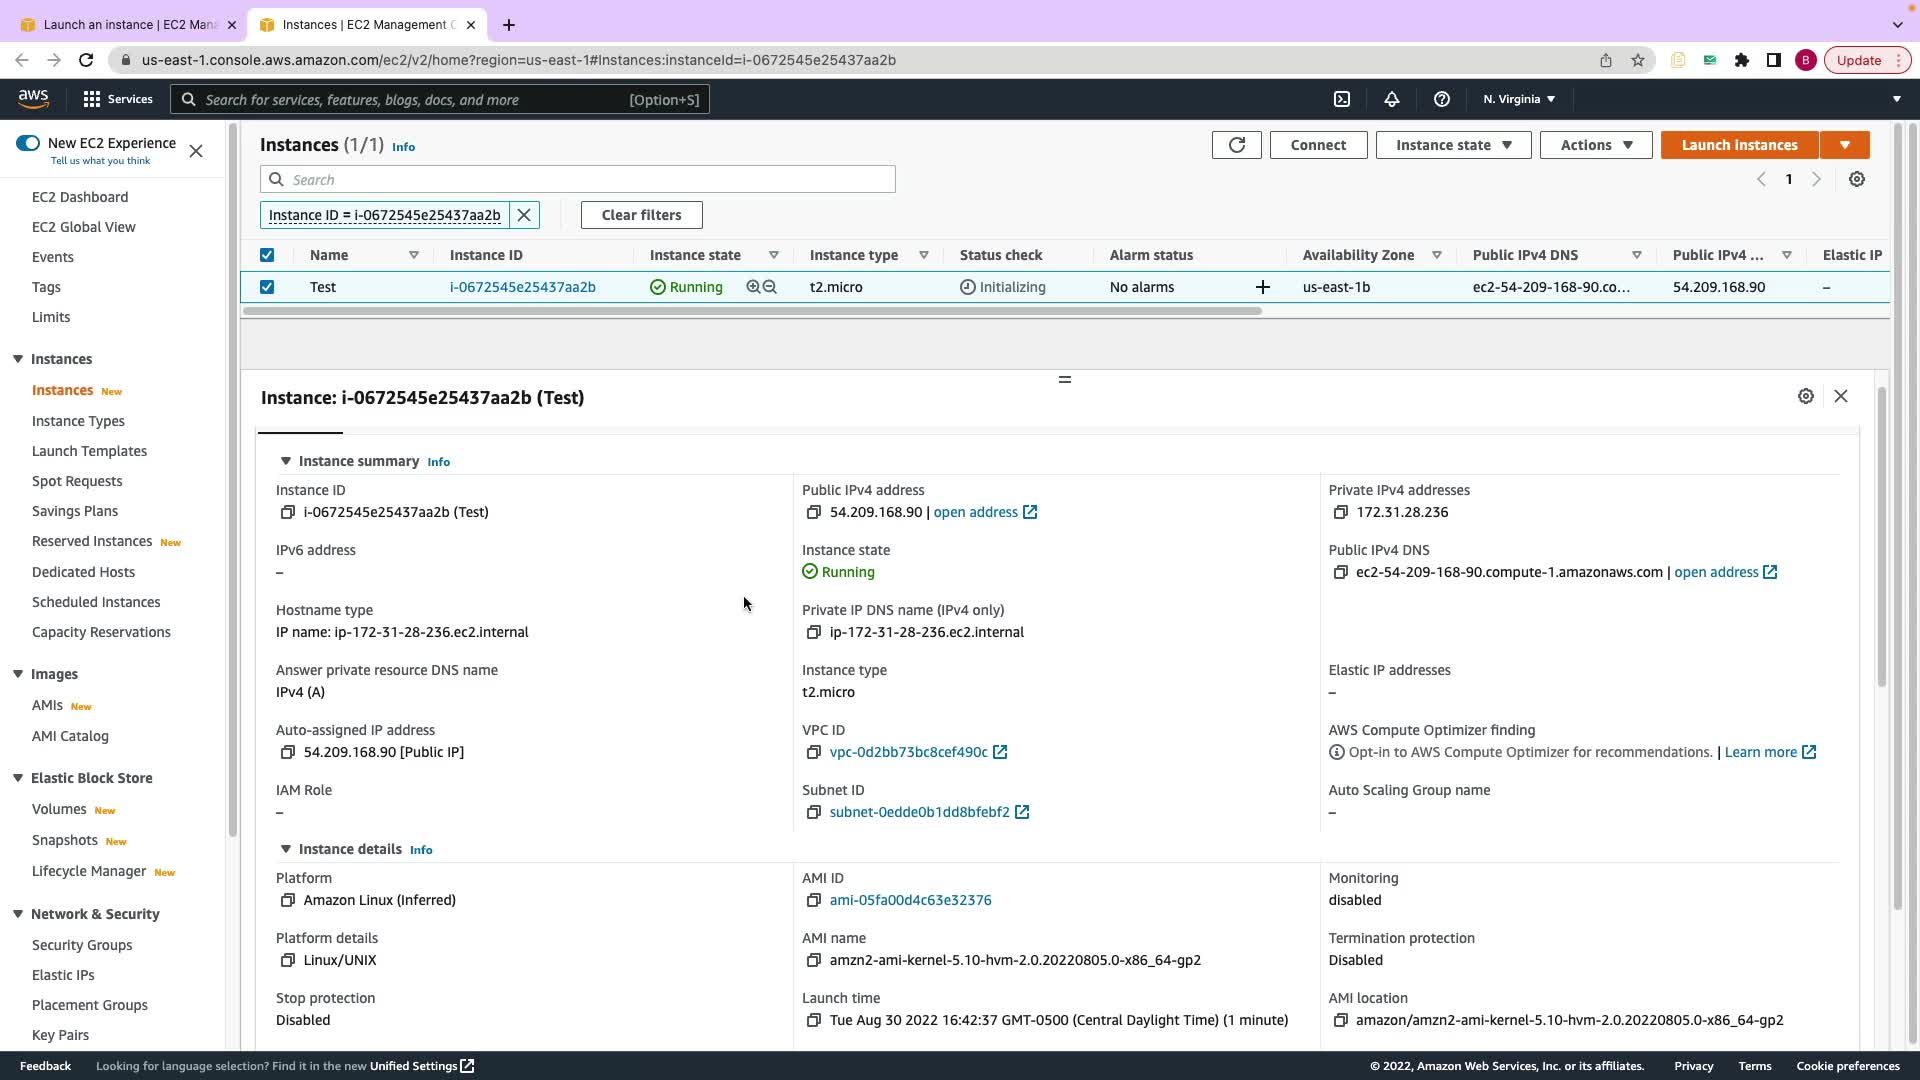
Task: Uncheck the select-all header checkbox
Action: pos(267,255)
